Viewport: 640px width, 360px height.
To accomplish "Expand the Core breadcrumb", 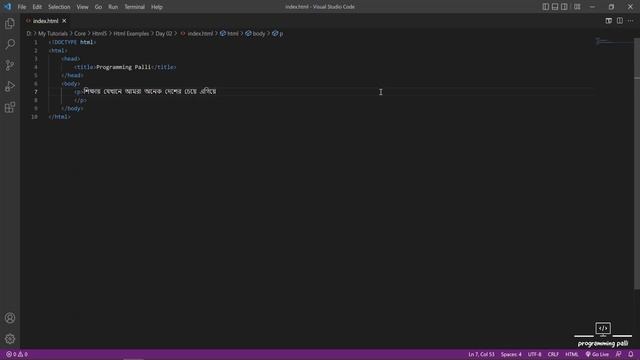I will tap(80, 33).
